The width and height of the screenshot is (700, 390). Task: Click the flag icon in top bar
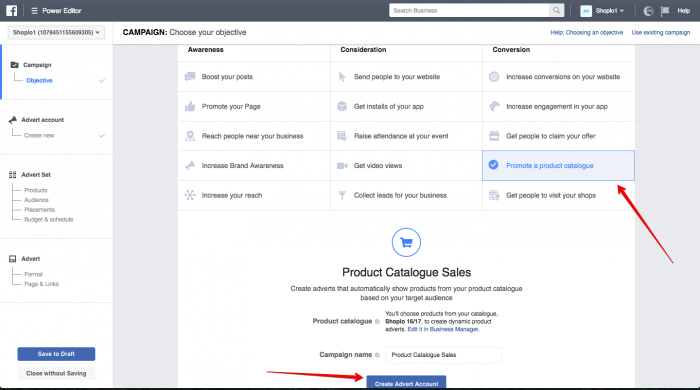665,11
